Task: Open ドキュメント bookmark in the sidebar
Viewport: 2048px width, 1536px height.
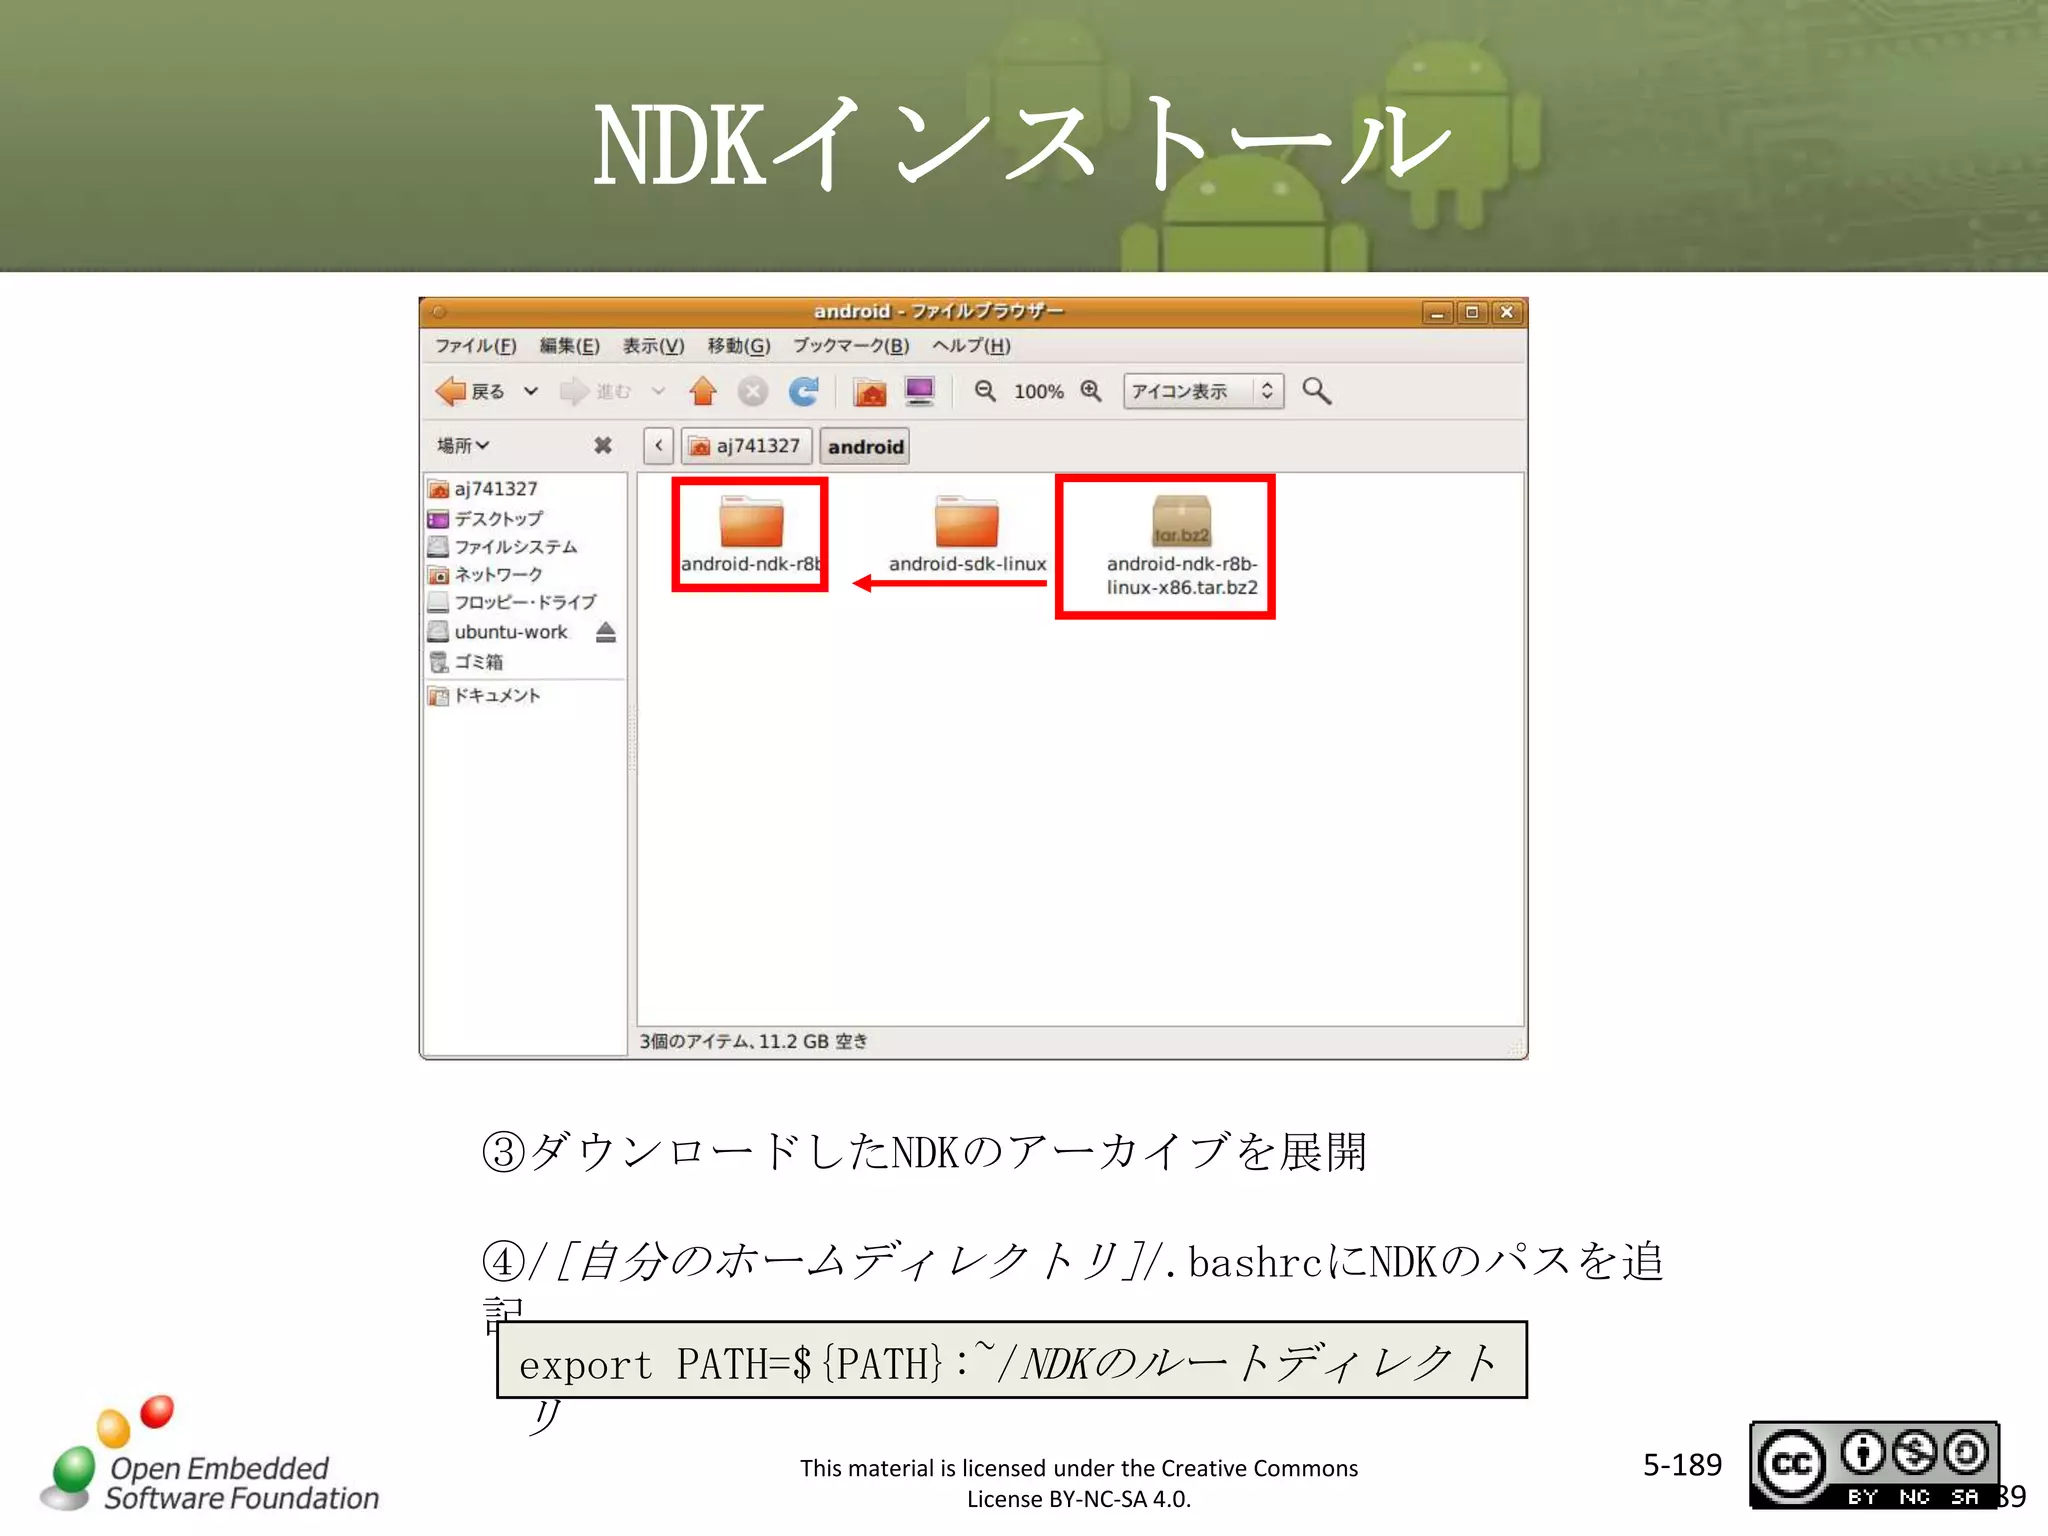Action: pos(484,695)
